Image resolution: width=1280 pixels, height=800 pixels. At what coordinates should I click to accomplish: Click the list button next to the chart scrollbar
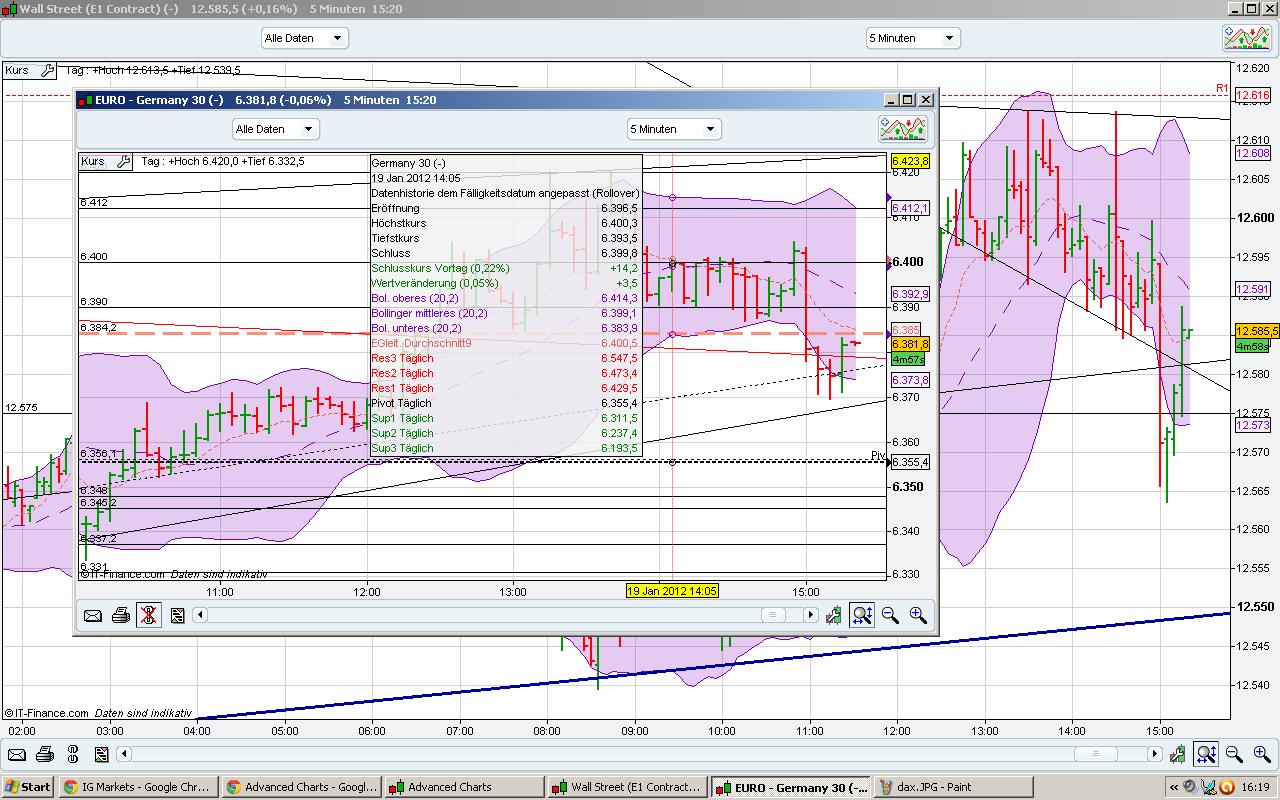(773, 615)
